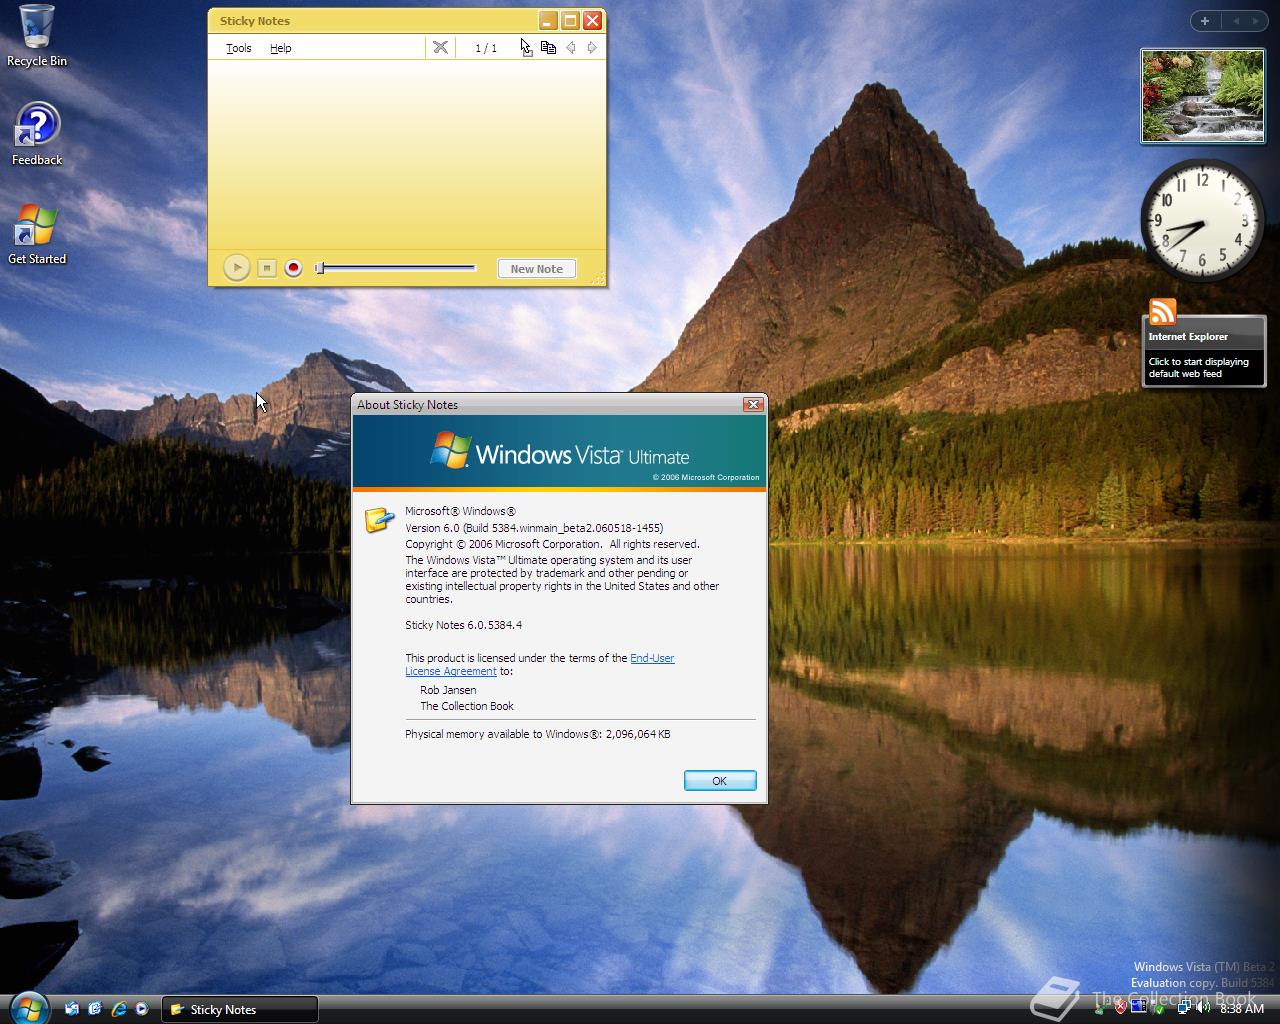Open the Tools menu in Sticky Notes
The image size is (1280, 1024).
238,48
